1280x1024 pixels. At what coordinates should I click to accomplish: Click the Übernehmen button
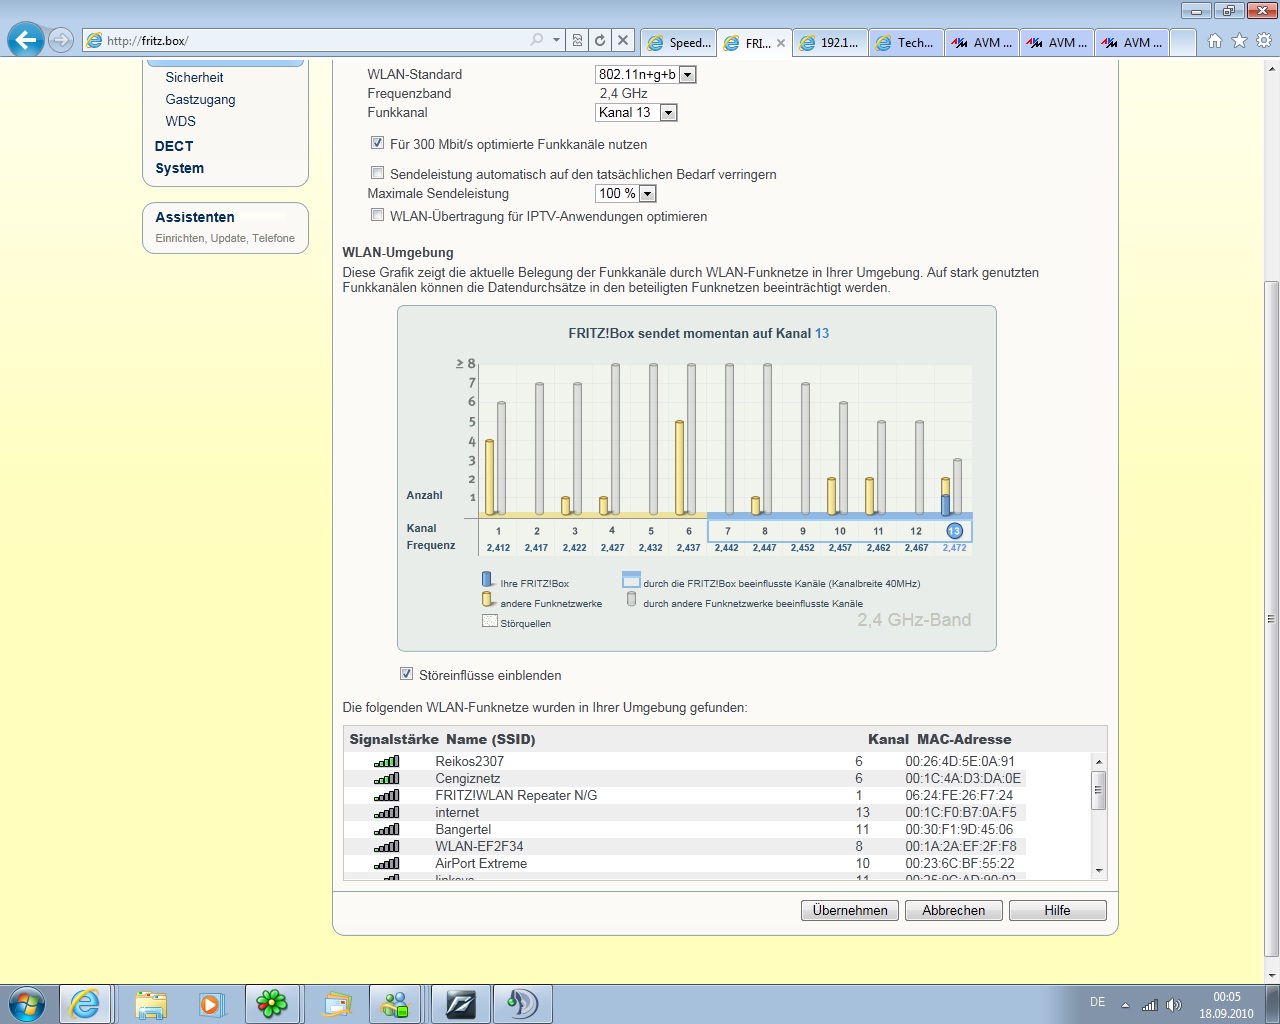(850, 910)
